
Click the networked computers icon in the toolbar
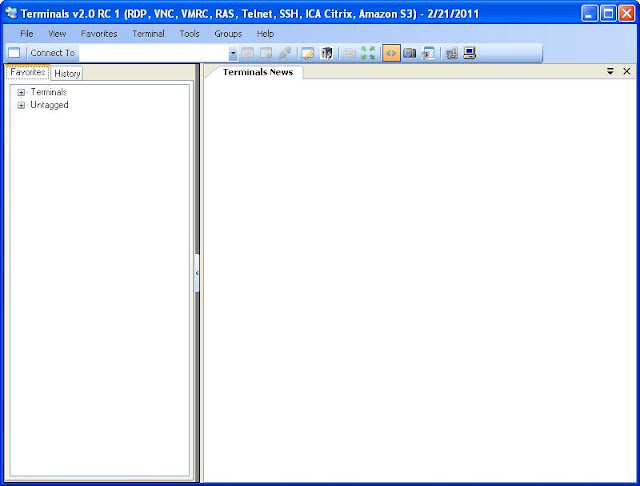click(451, 53)
